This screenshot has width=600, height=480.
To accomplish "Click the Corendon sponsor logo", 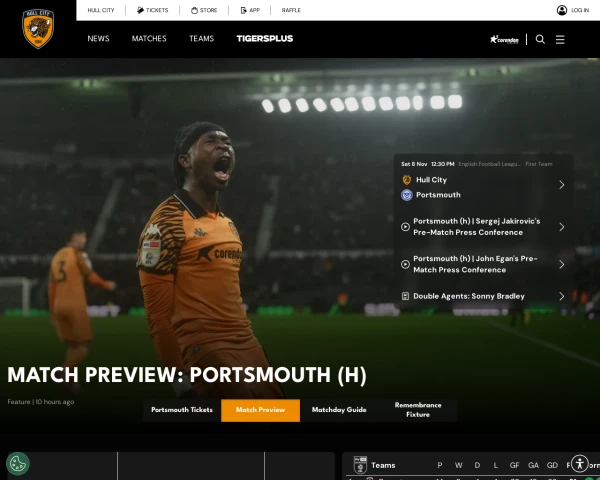I will click(x=504, y=39).
